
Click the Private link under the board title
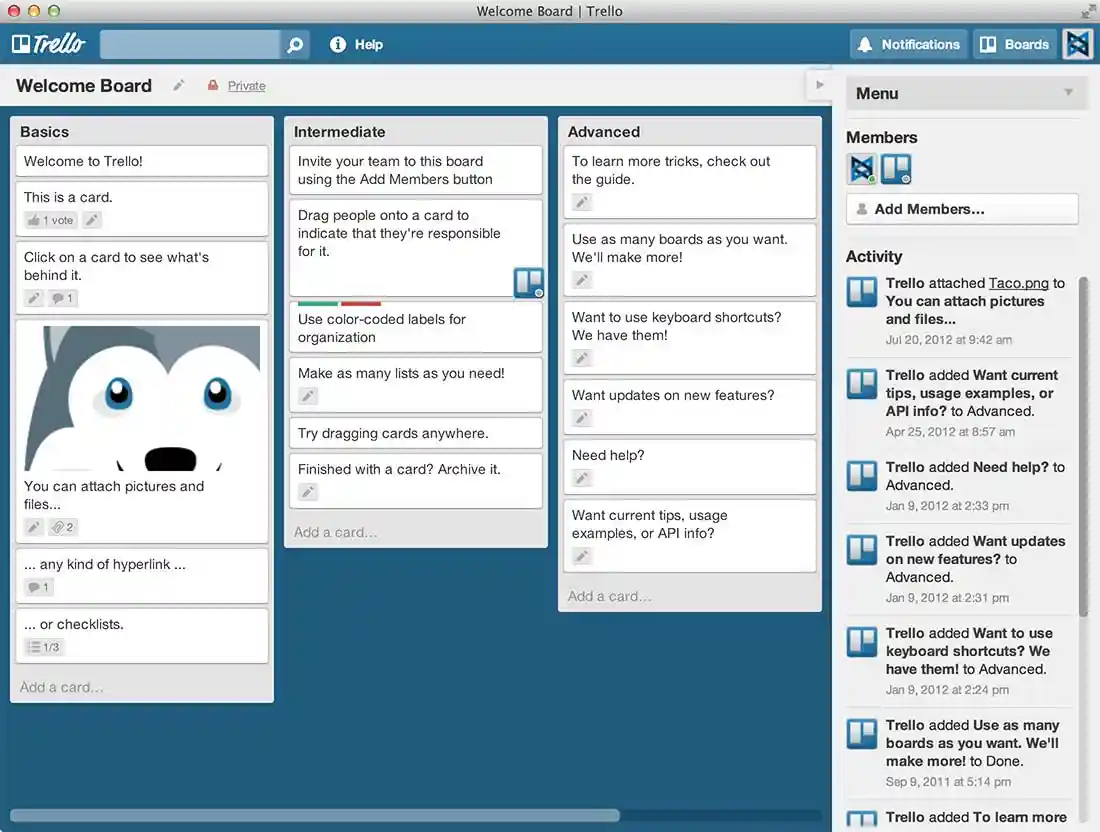tap(245, 86)
